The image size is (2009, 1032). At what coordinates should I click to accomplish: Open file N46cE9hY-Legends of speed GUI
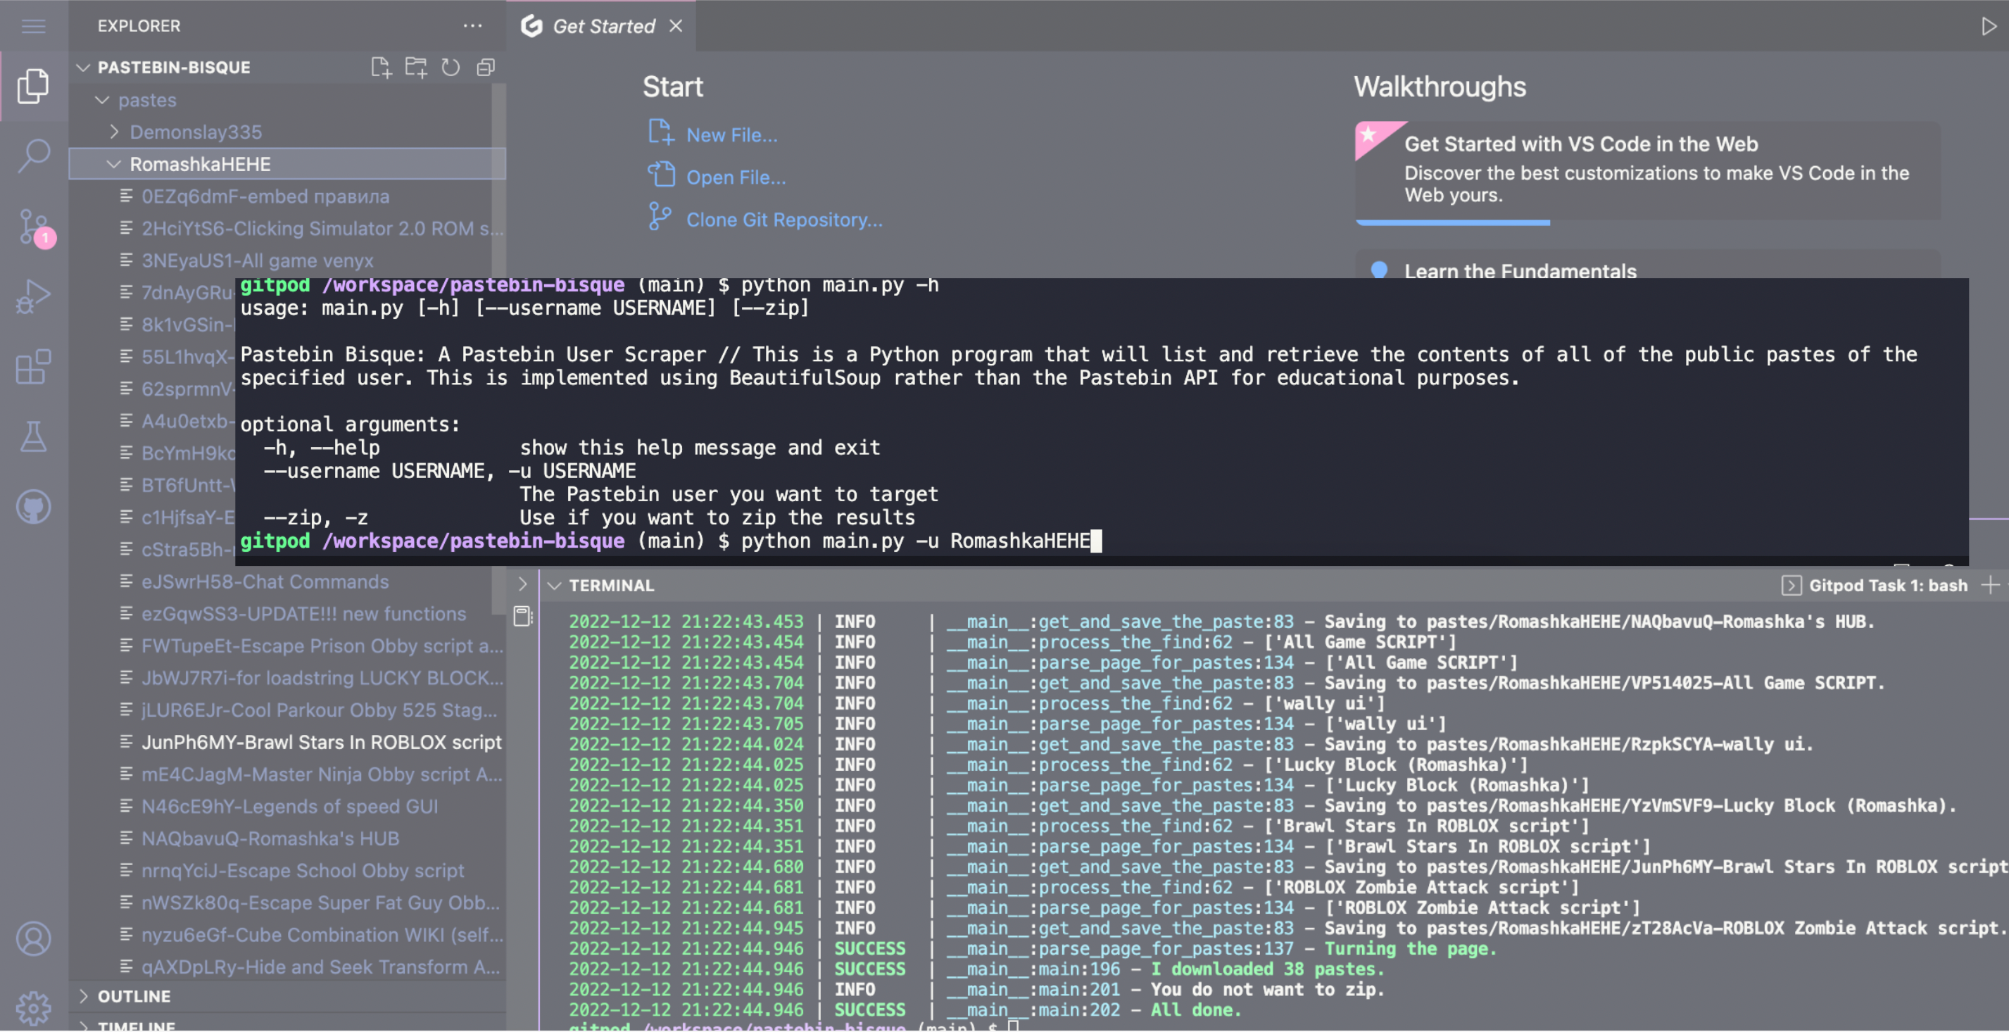click(x=289, y=806)
